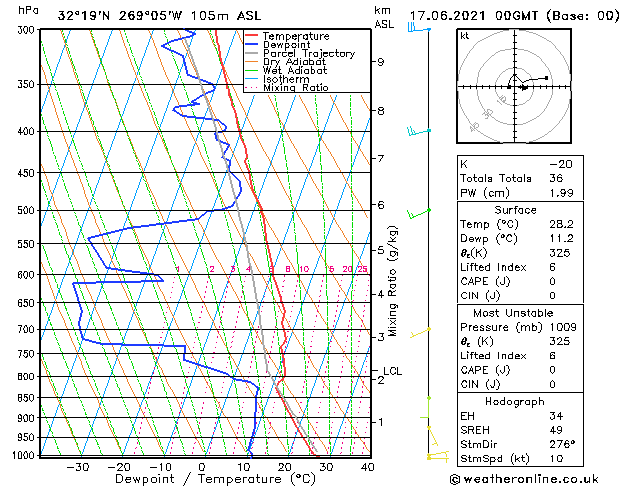
Task: Click the 'Hodograph' section header in table
Action: pos(515,402)
